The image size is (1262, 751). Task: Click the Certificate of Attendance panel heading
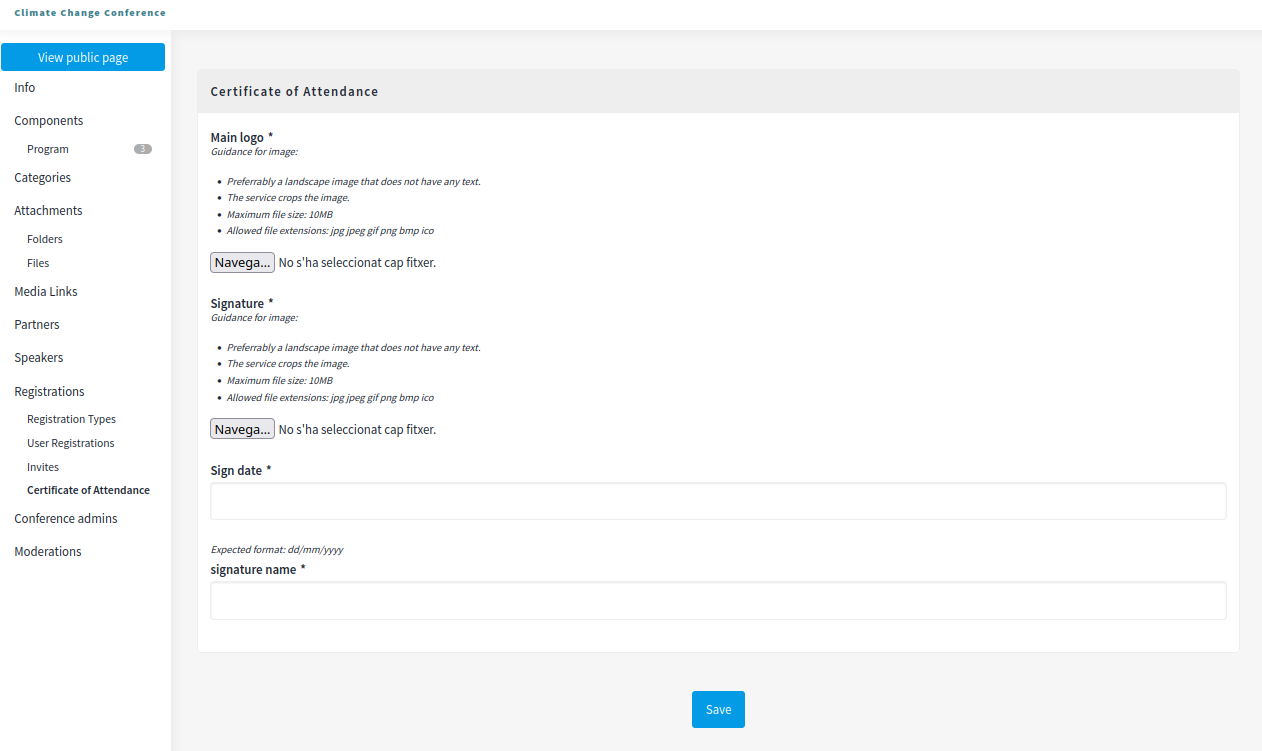[x=294, y=91]
